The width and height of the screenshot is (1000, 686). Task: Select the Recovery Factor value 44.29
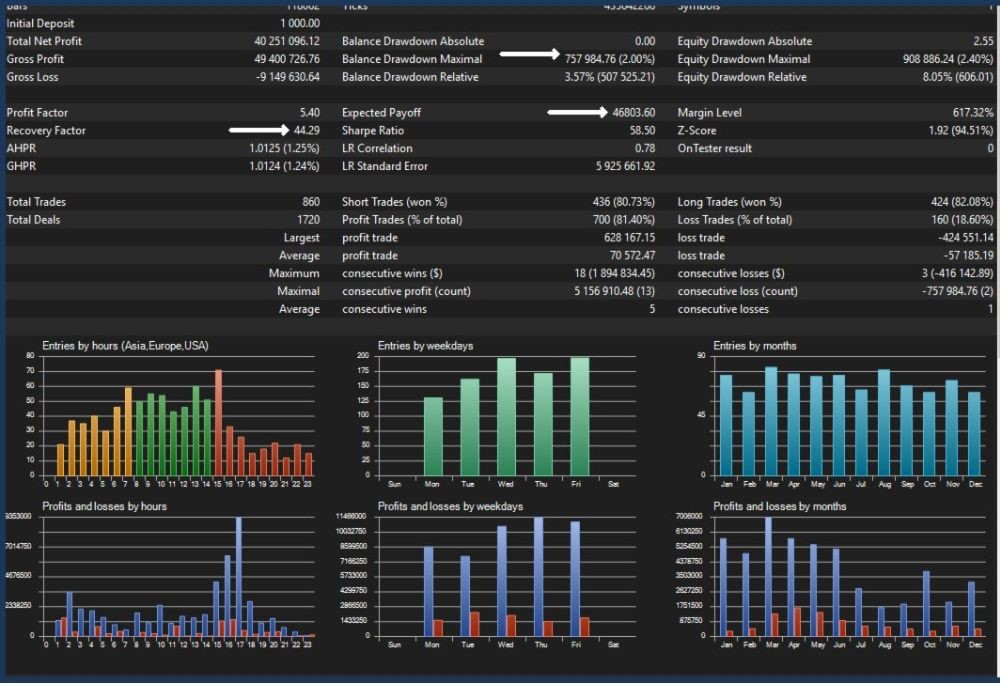click(306, 130)
